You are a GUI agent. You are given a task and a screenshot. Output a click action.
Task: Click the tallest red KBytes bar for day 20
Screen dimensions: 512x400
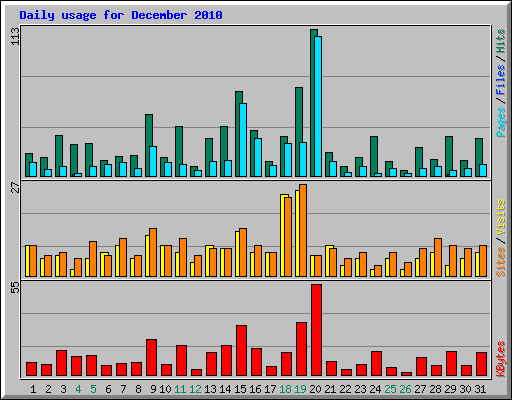pyautogui.click(x=316, y=330)
